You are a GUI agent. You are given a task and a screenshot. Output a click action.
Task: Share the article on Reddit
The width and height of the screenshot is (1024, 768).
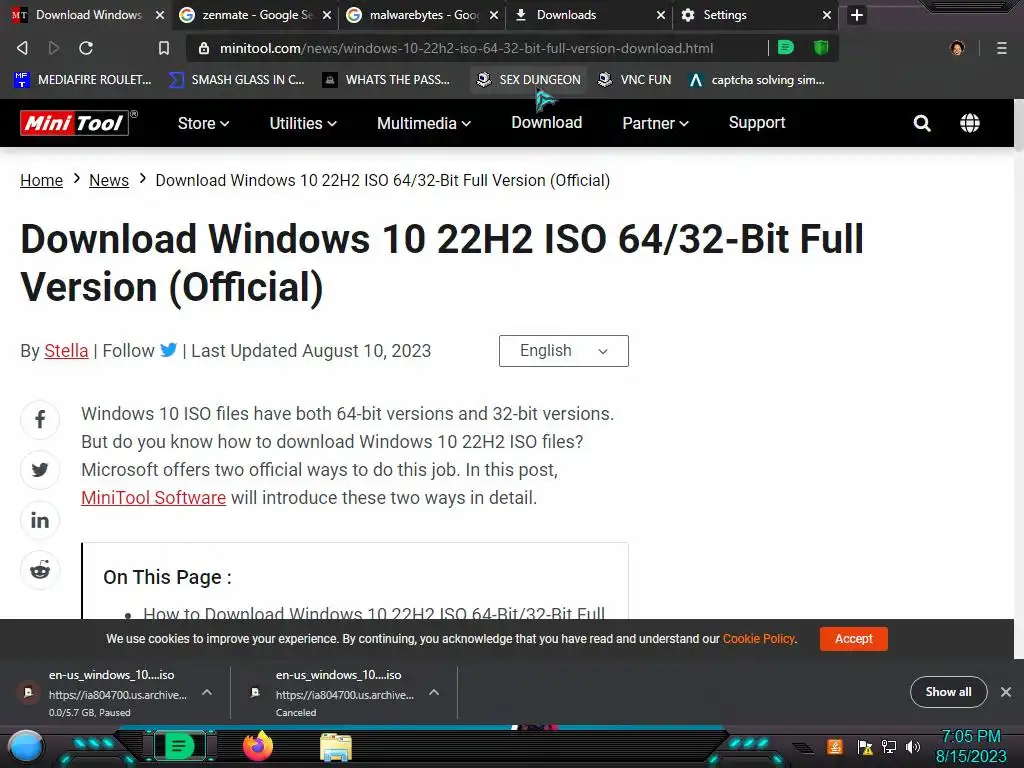(x=40, y=570)
